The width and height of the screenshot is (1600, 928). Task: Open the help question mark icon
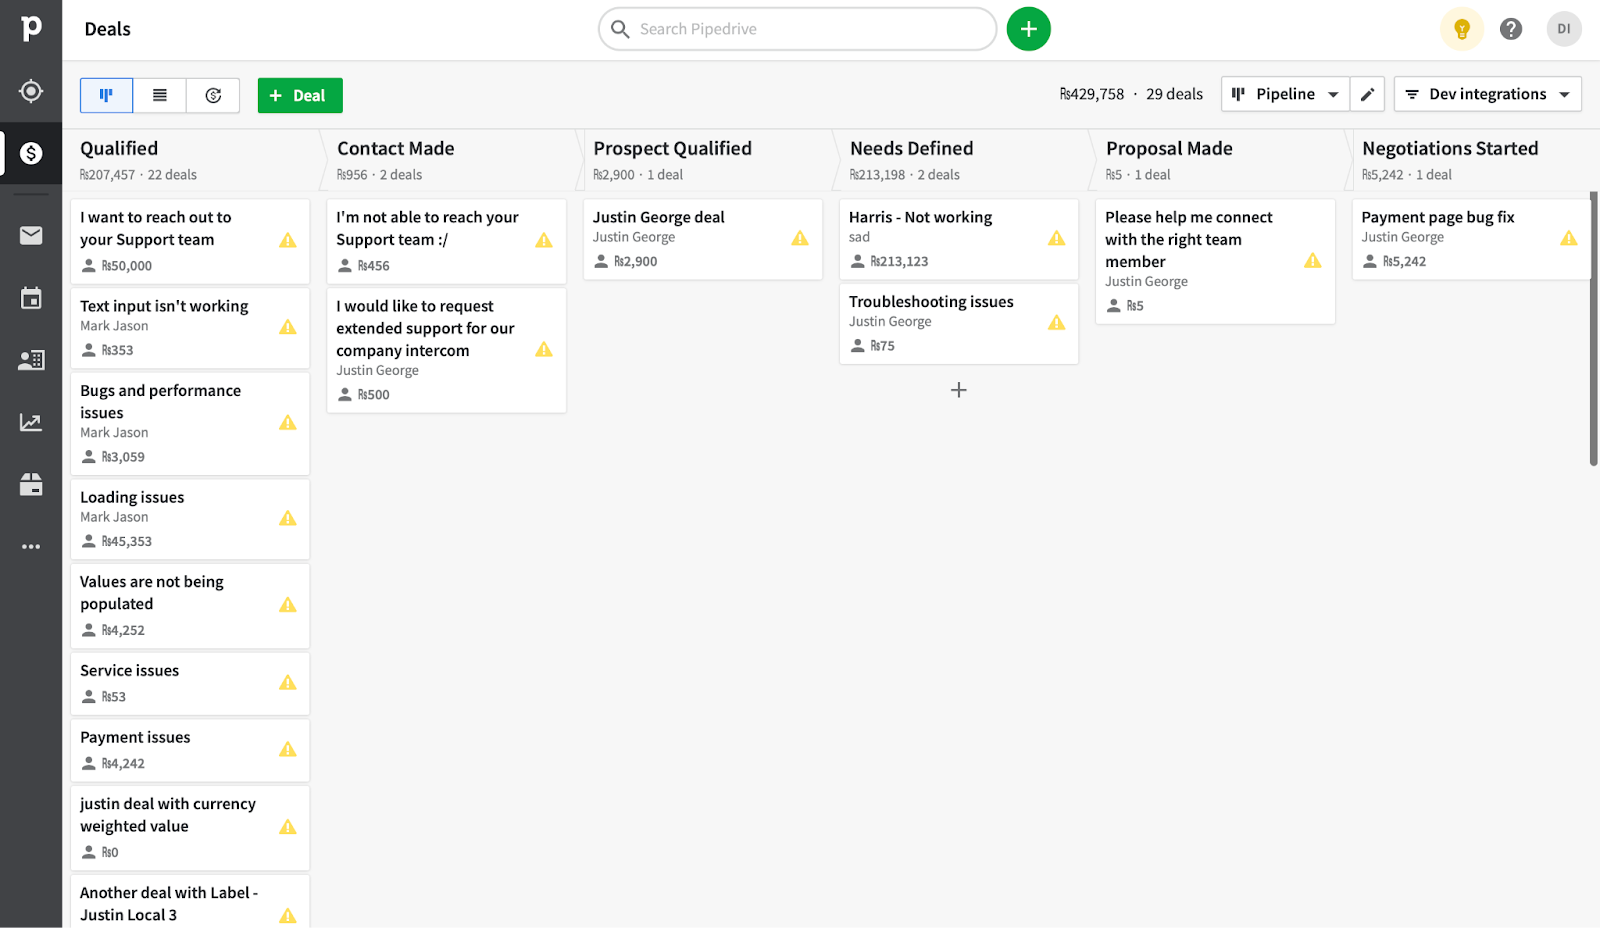(1510, 29)
